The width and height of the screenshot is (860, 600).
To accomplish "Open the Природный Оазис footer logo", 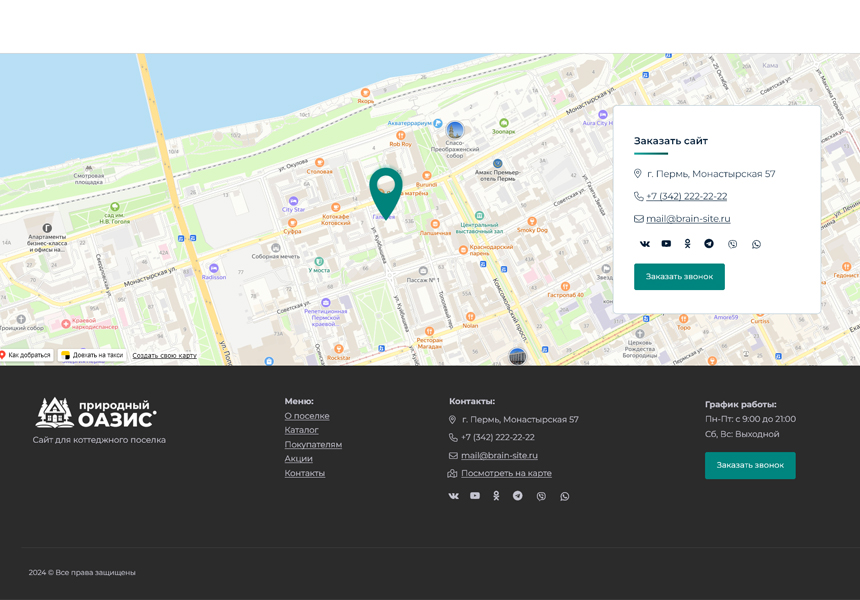I will pos(97,412).
